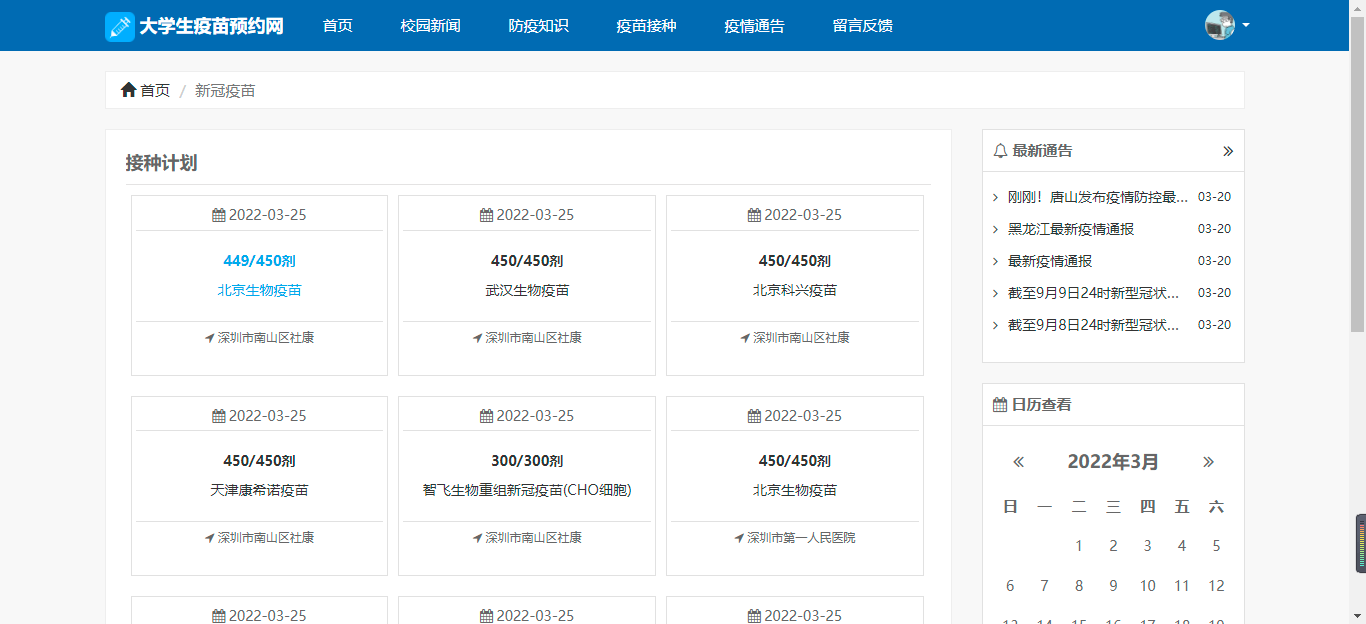Open 留言反馈 navigation item
1366x624 pixels.
[x=863, y=26]
